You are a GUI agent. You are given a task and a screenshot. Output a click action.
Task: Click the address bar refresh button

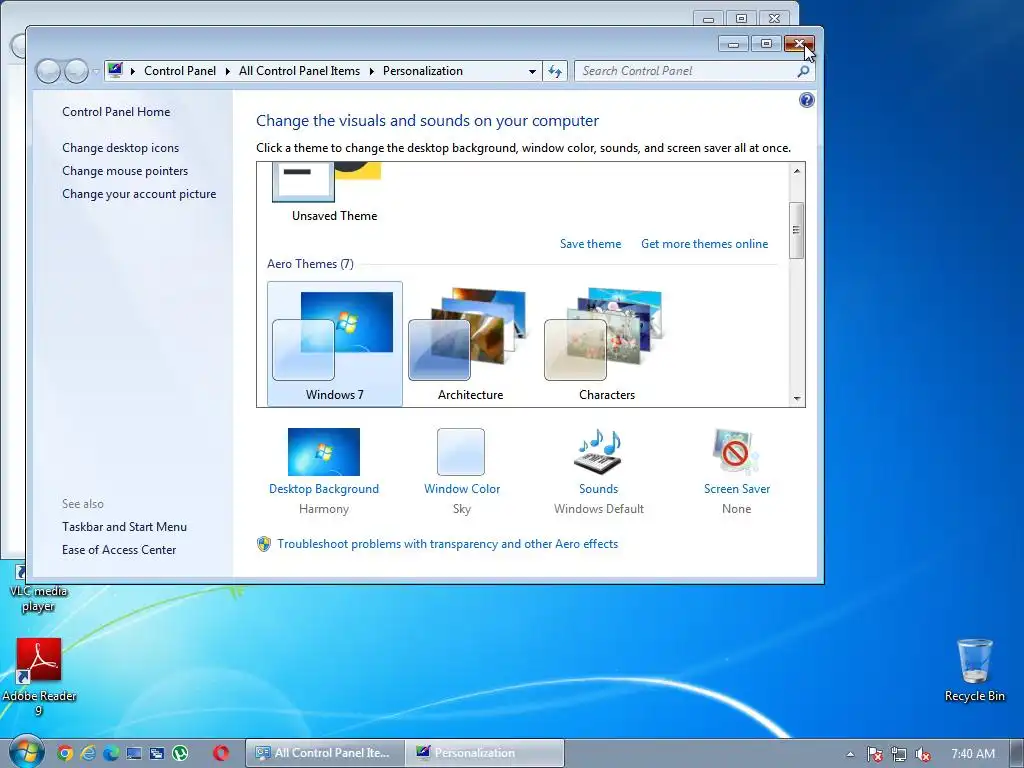coord(554,71)
